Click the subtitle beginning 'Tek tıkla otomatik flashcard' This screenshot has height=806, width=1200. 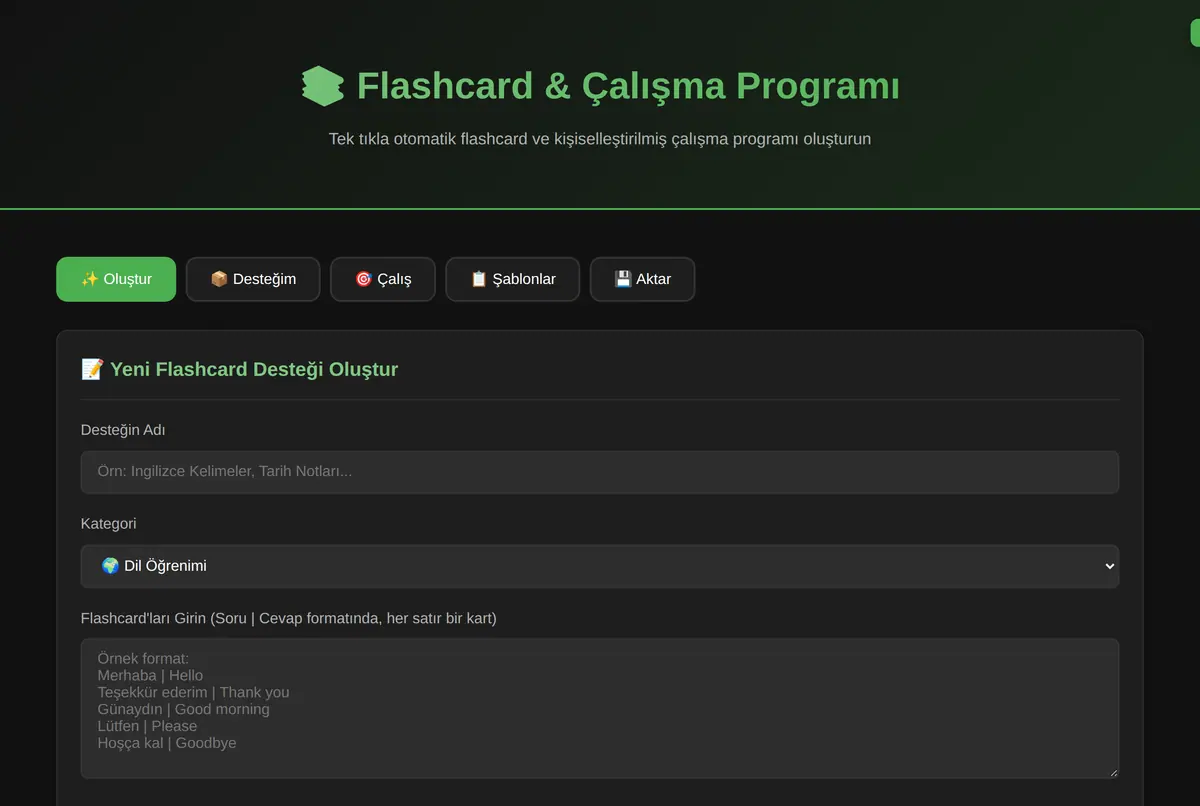[600, 139]
